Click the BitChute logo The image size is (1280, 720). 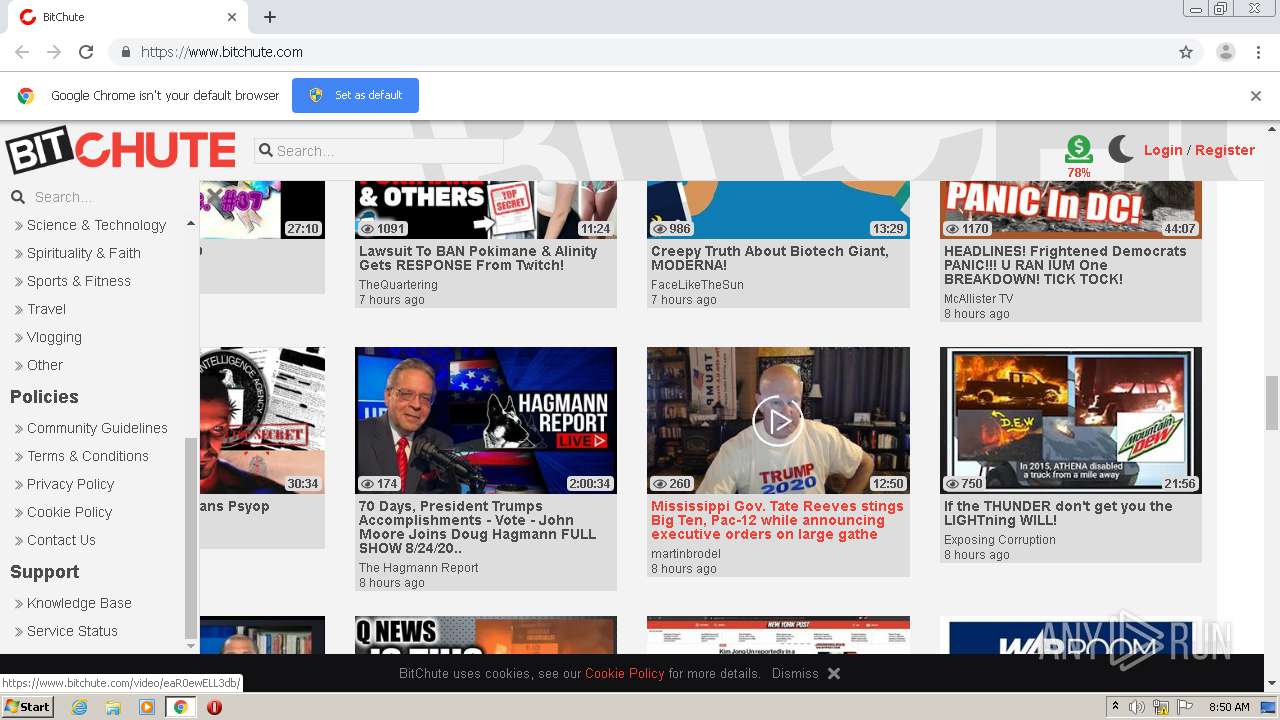click(121, 151)
